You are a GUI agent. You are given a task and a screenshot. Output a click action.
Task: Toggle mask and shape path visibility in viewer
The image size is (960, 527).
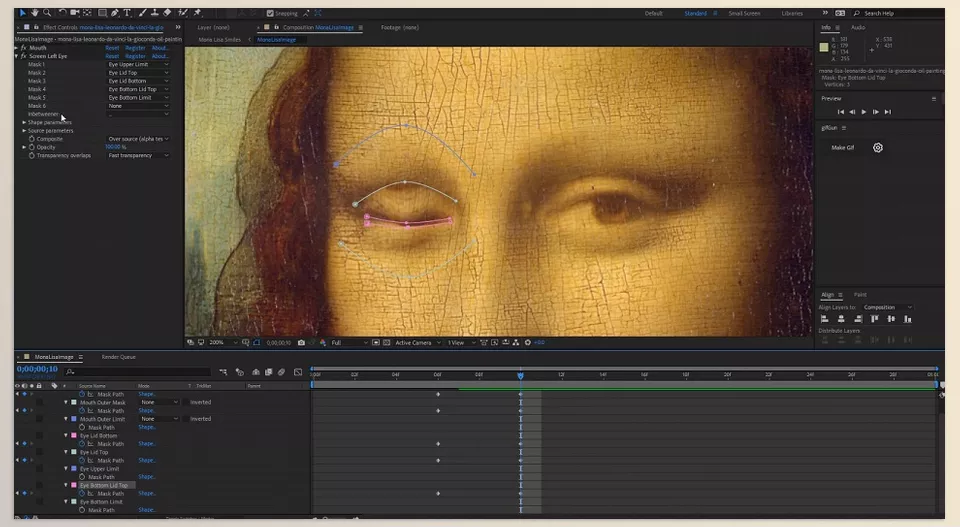257,343
